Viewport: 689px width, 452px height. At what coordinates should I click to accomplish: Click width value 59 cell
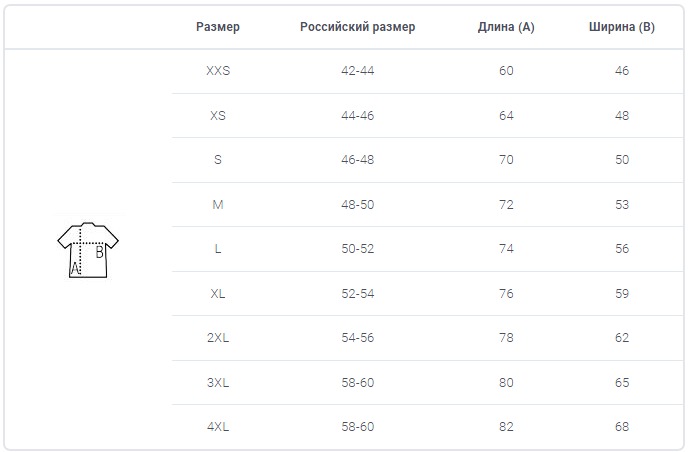click(622, 293)
